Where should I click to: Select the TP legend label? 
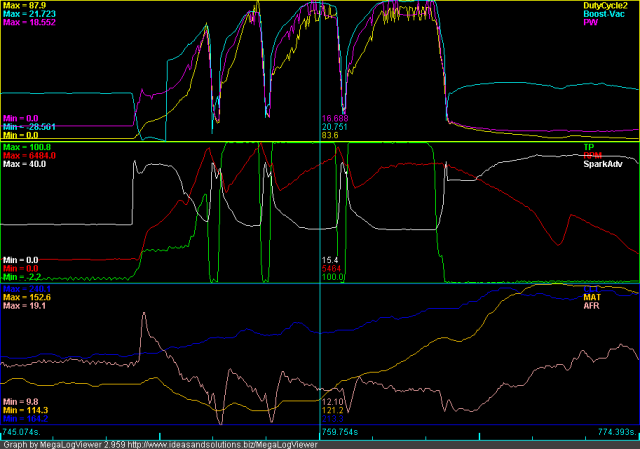(x=629, y=146)
